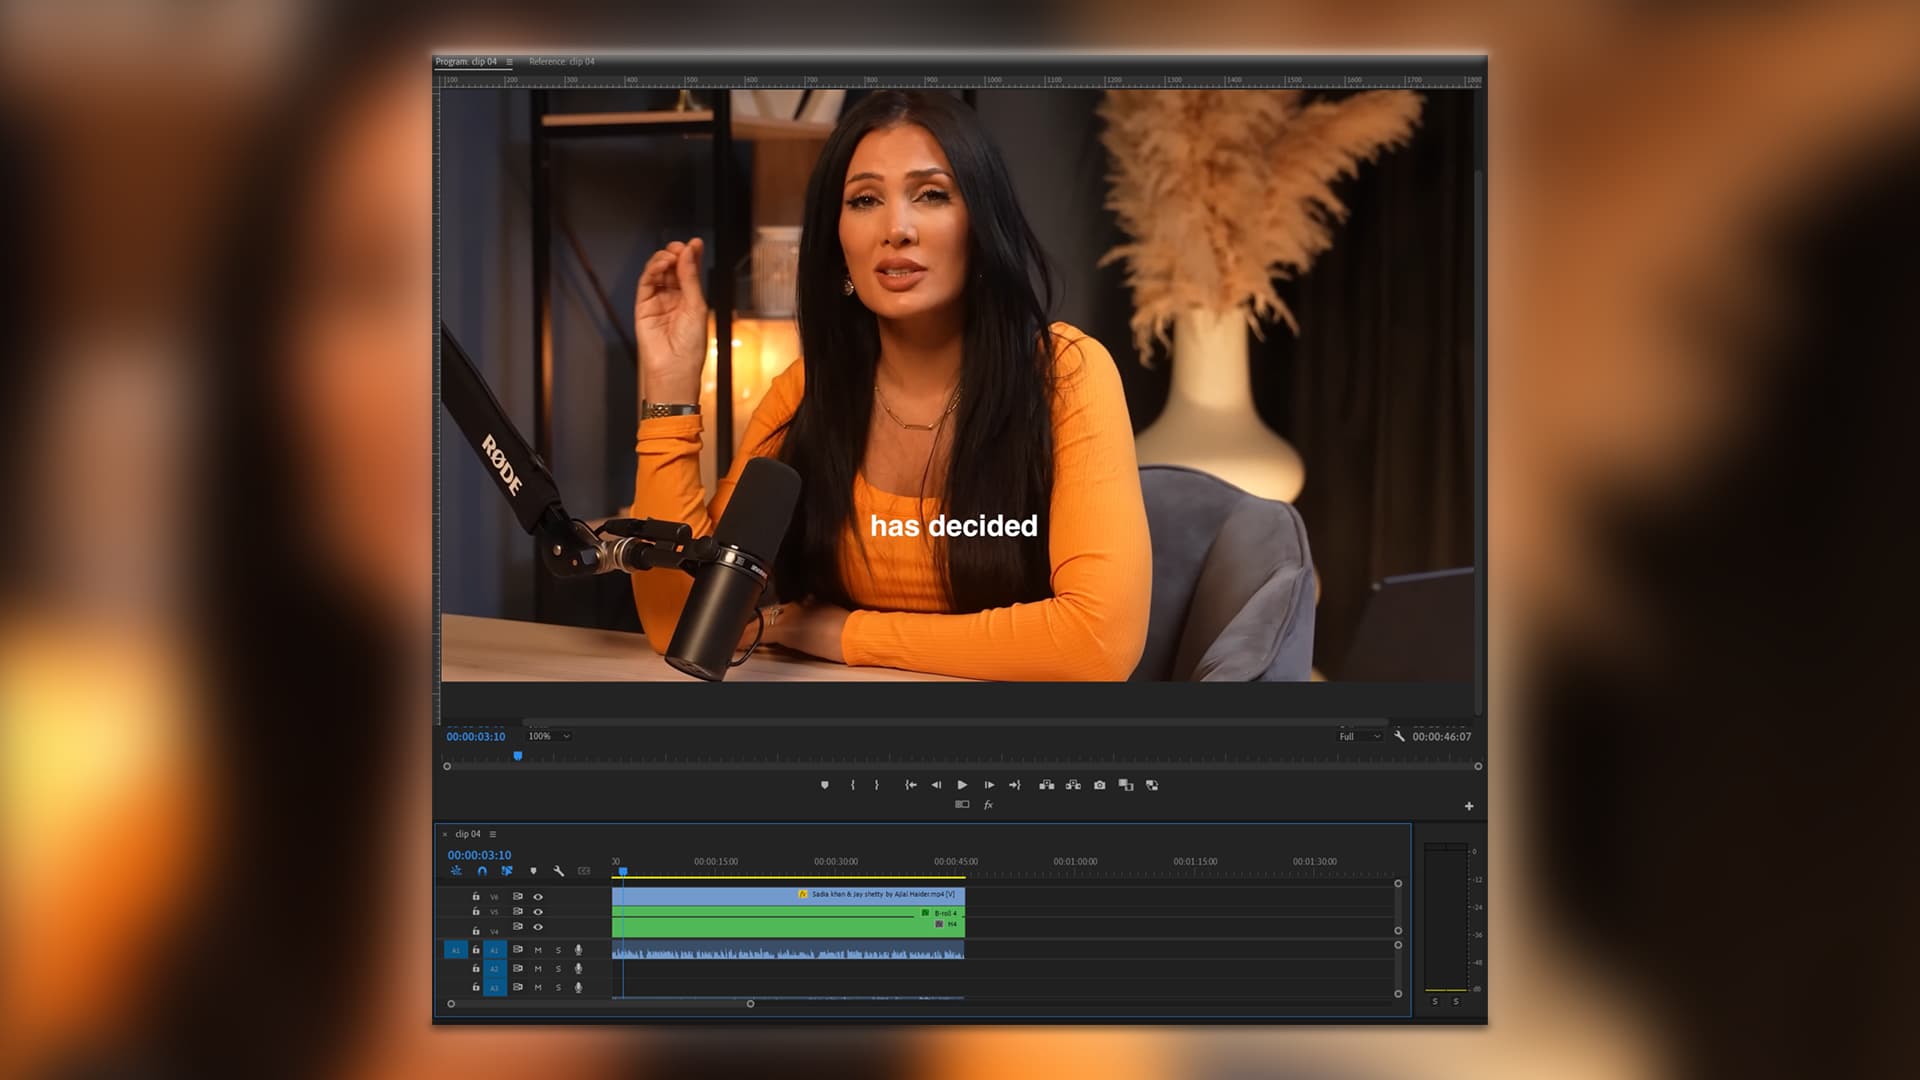
Task: Click the Export Frame camera icon
Action: click(1099, 785)
